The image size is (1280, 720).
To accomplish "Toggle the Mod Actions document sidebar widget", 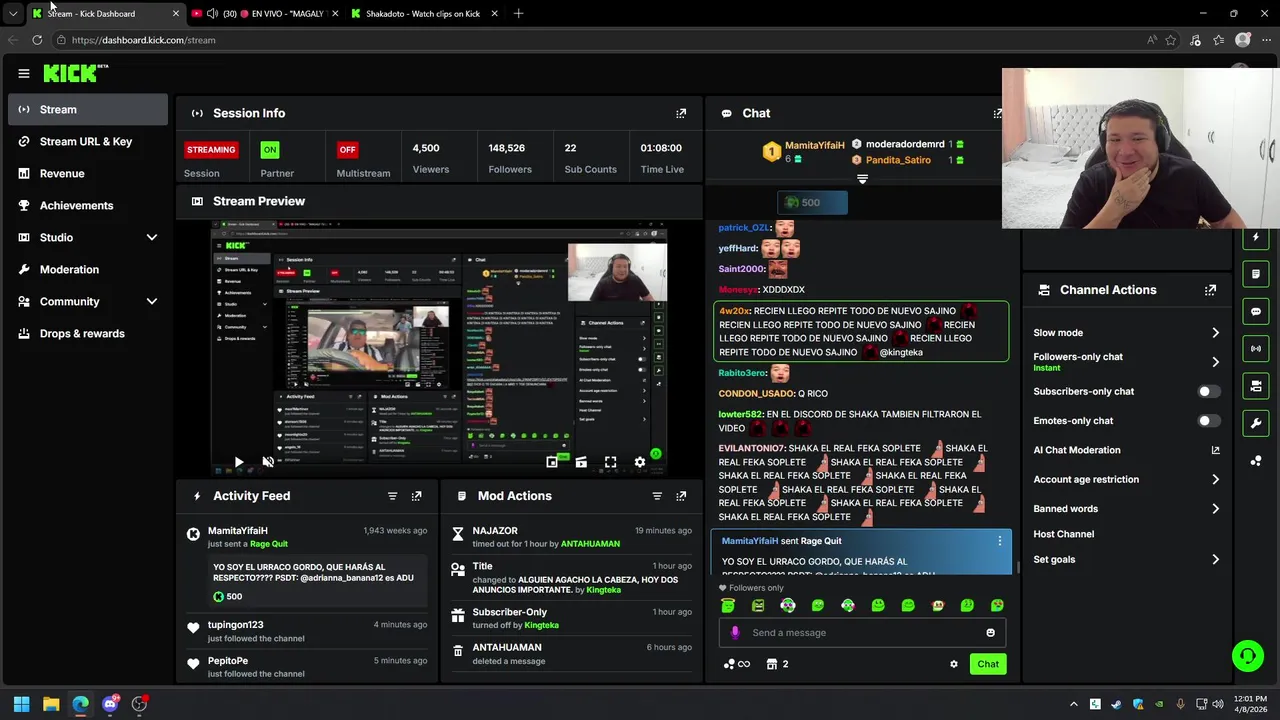I will 1256,274.
